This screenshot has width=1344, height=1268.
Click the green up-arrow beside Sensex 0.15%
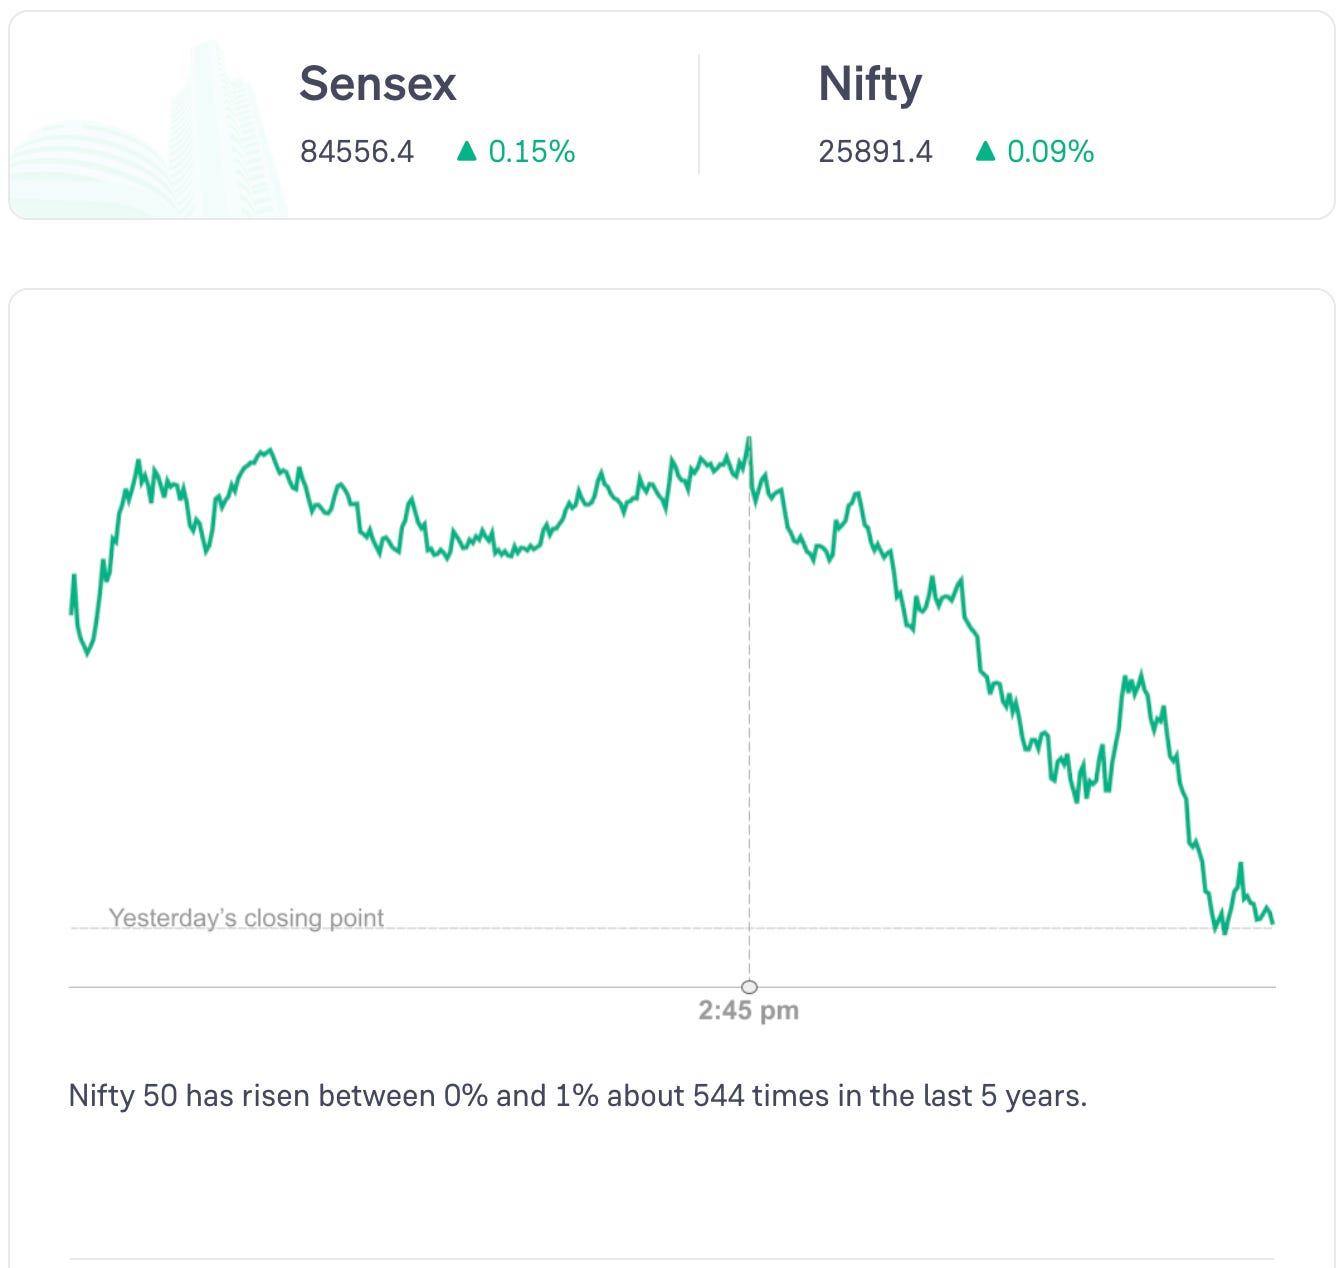pos(466,151)
